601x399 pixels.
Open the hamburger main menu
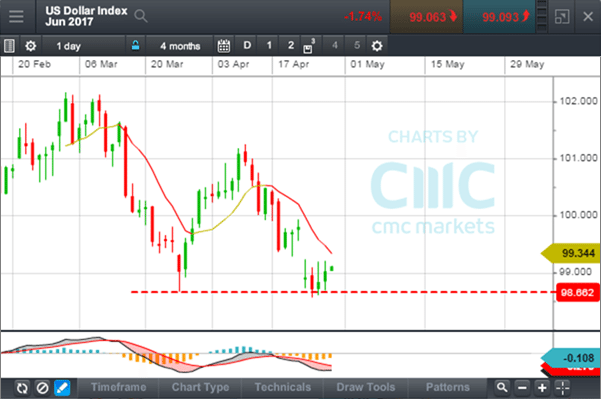pos(16,16)
